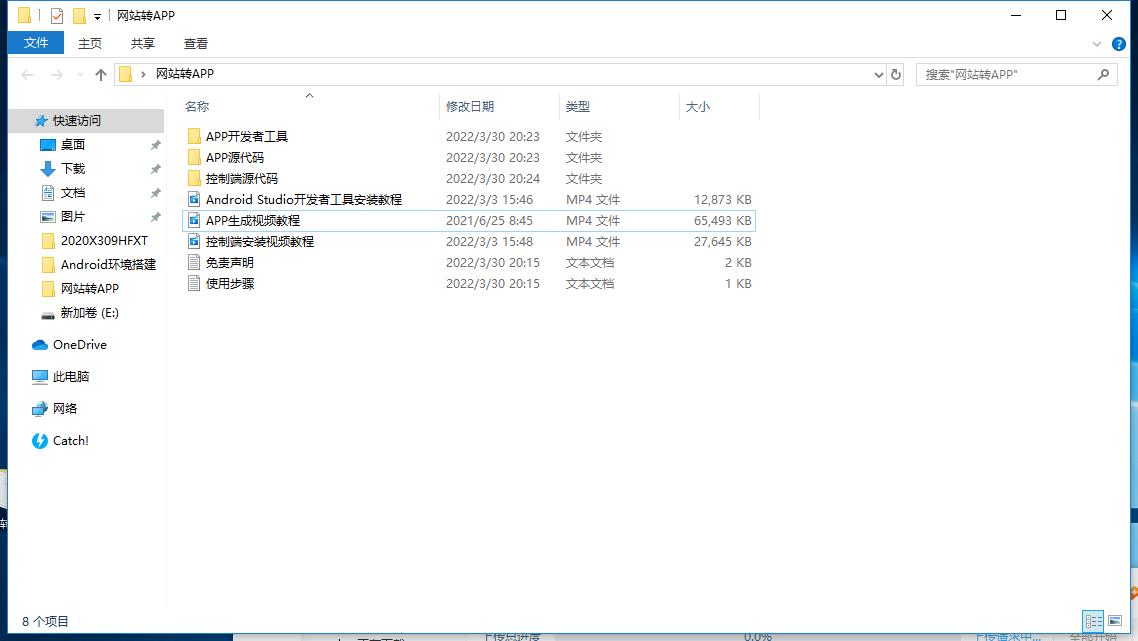Open the Customize Quick Access Toolbar dropdown

[x=97, y=17]
